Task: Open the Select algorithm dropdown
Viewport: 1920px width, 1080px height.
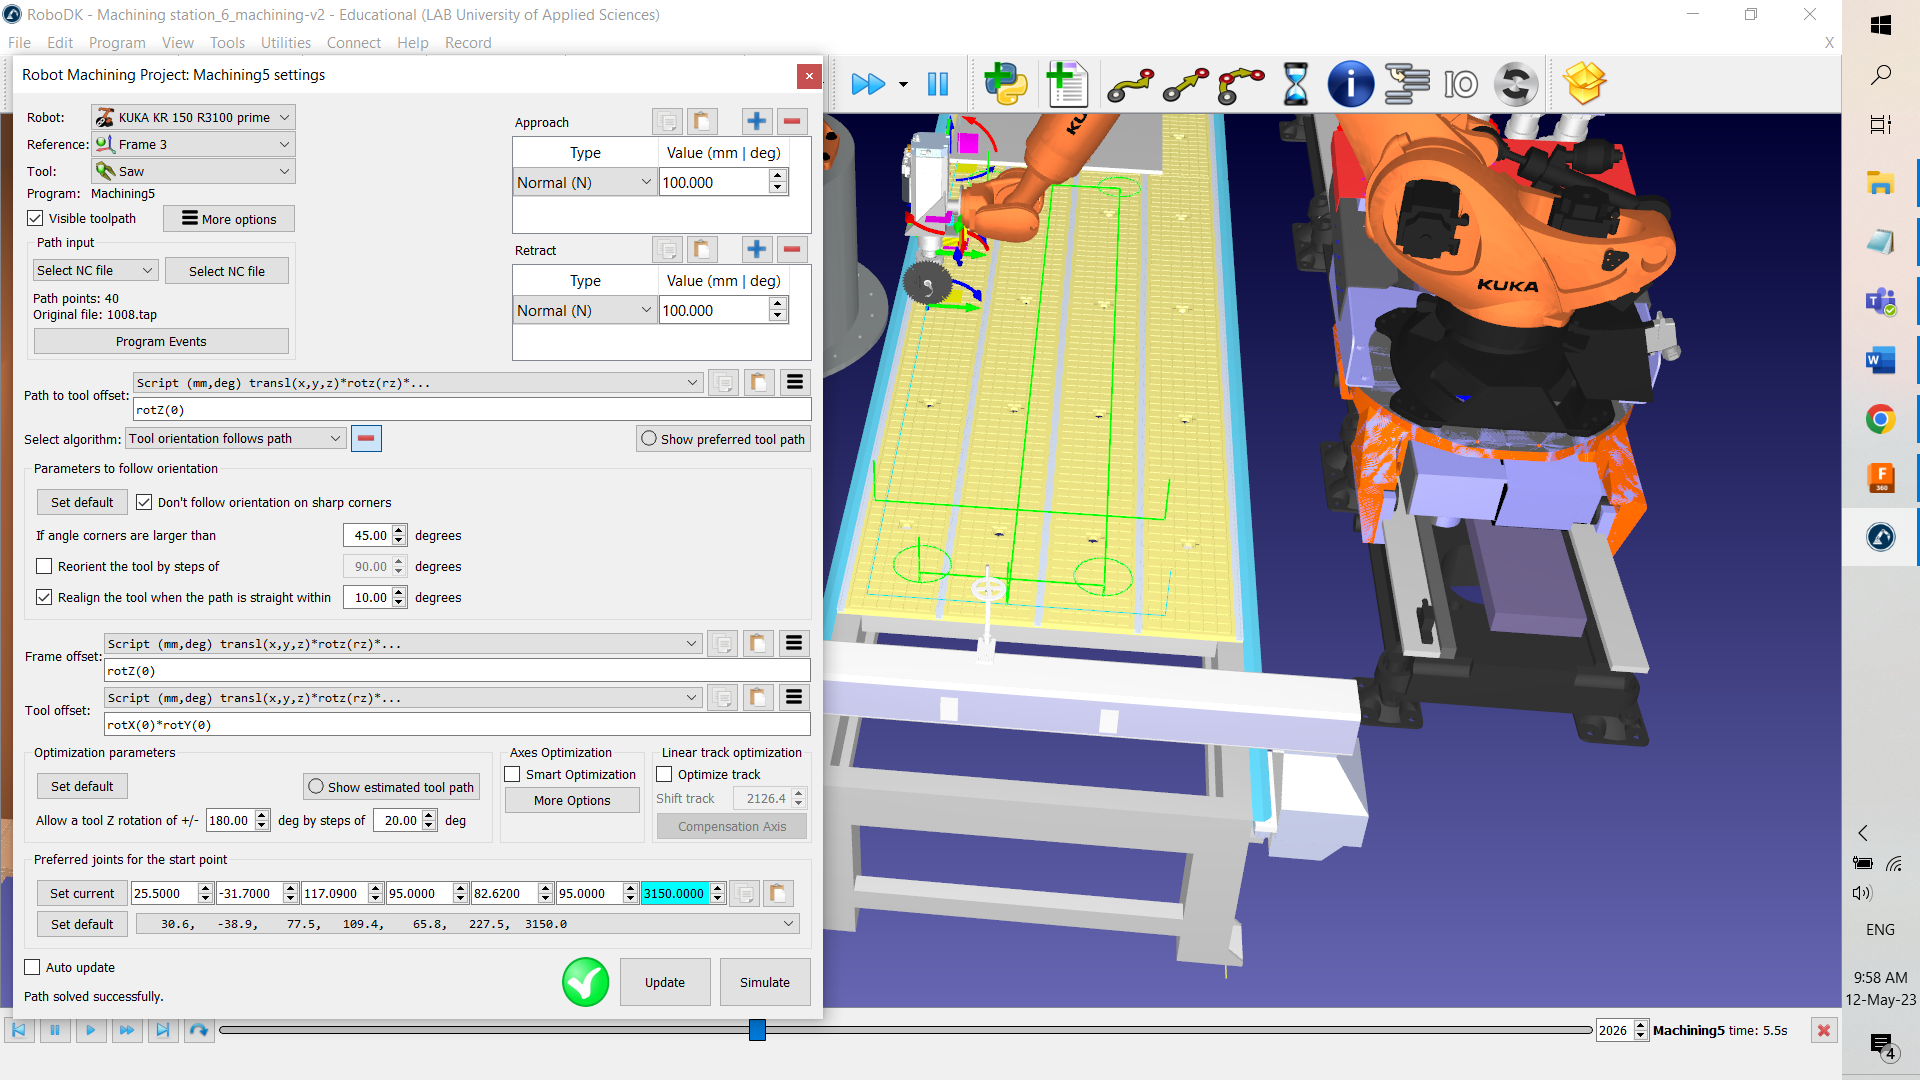Action: pyautogui.click(x=235, y=439)
